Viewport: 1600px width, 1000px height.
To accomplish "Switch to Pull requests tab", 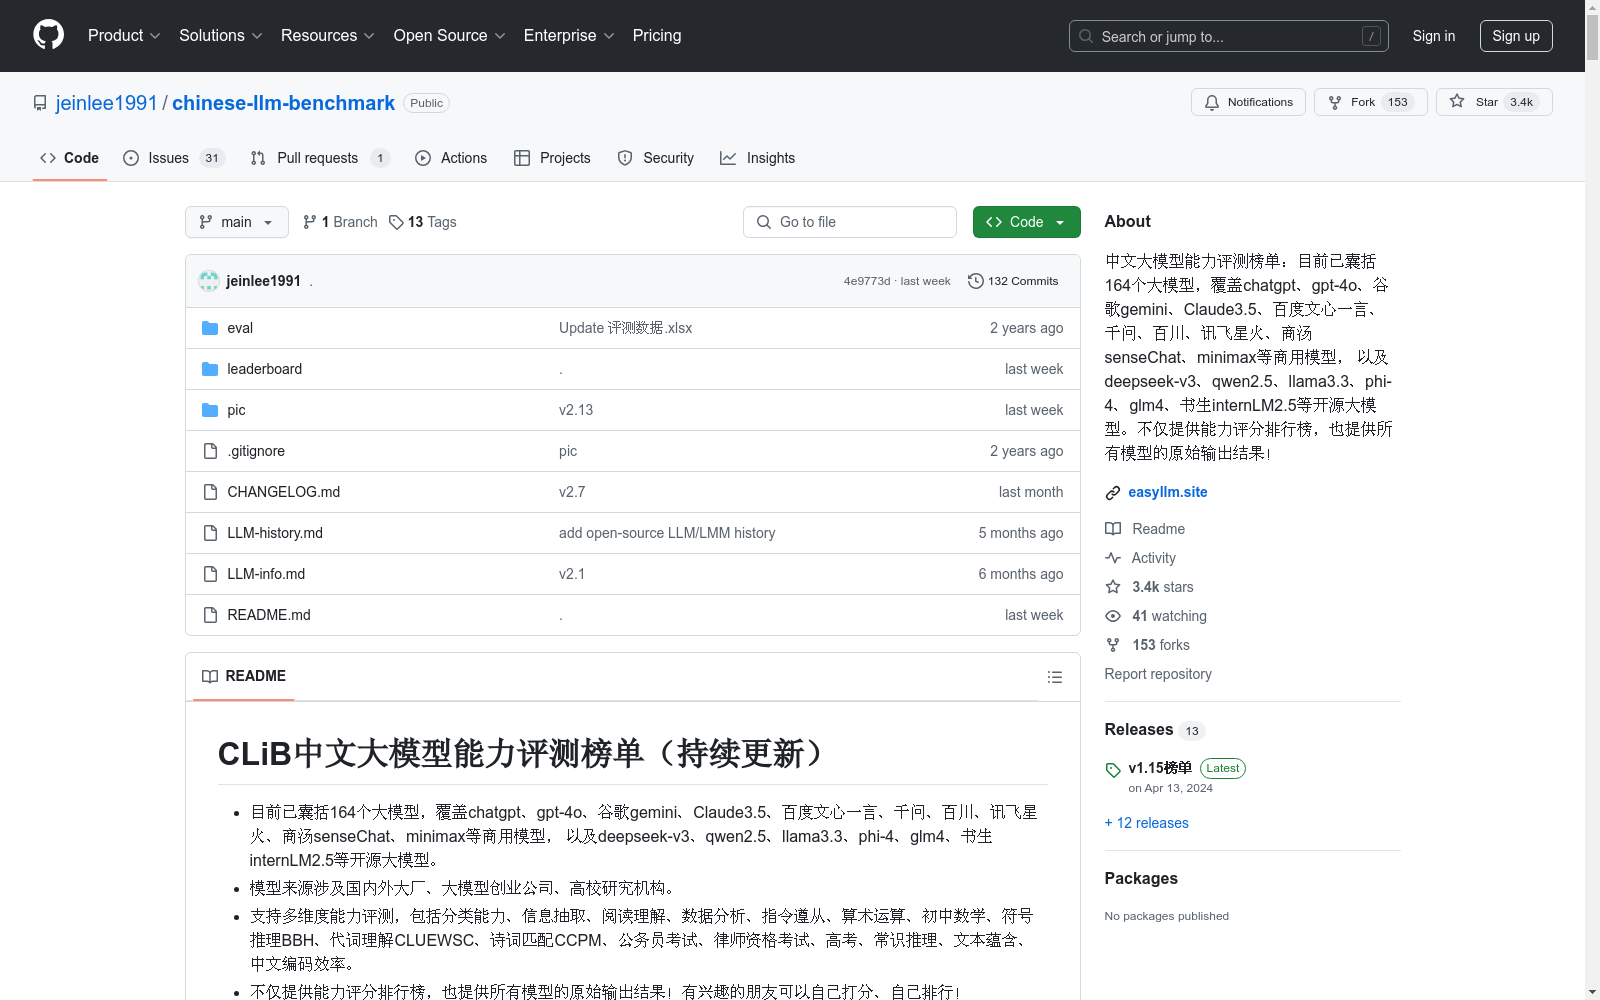I will pyautogui.click(x=319, y=158).
